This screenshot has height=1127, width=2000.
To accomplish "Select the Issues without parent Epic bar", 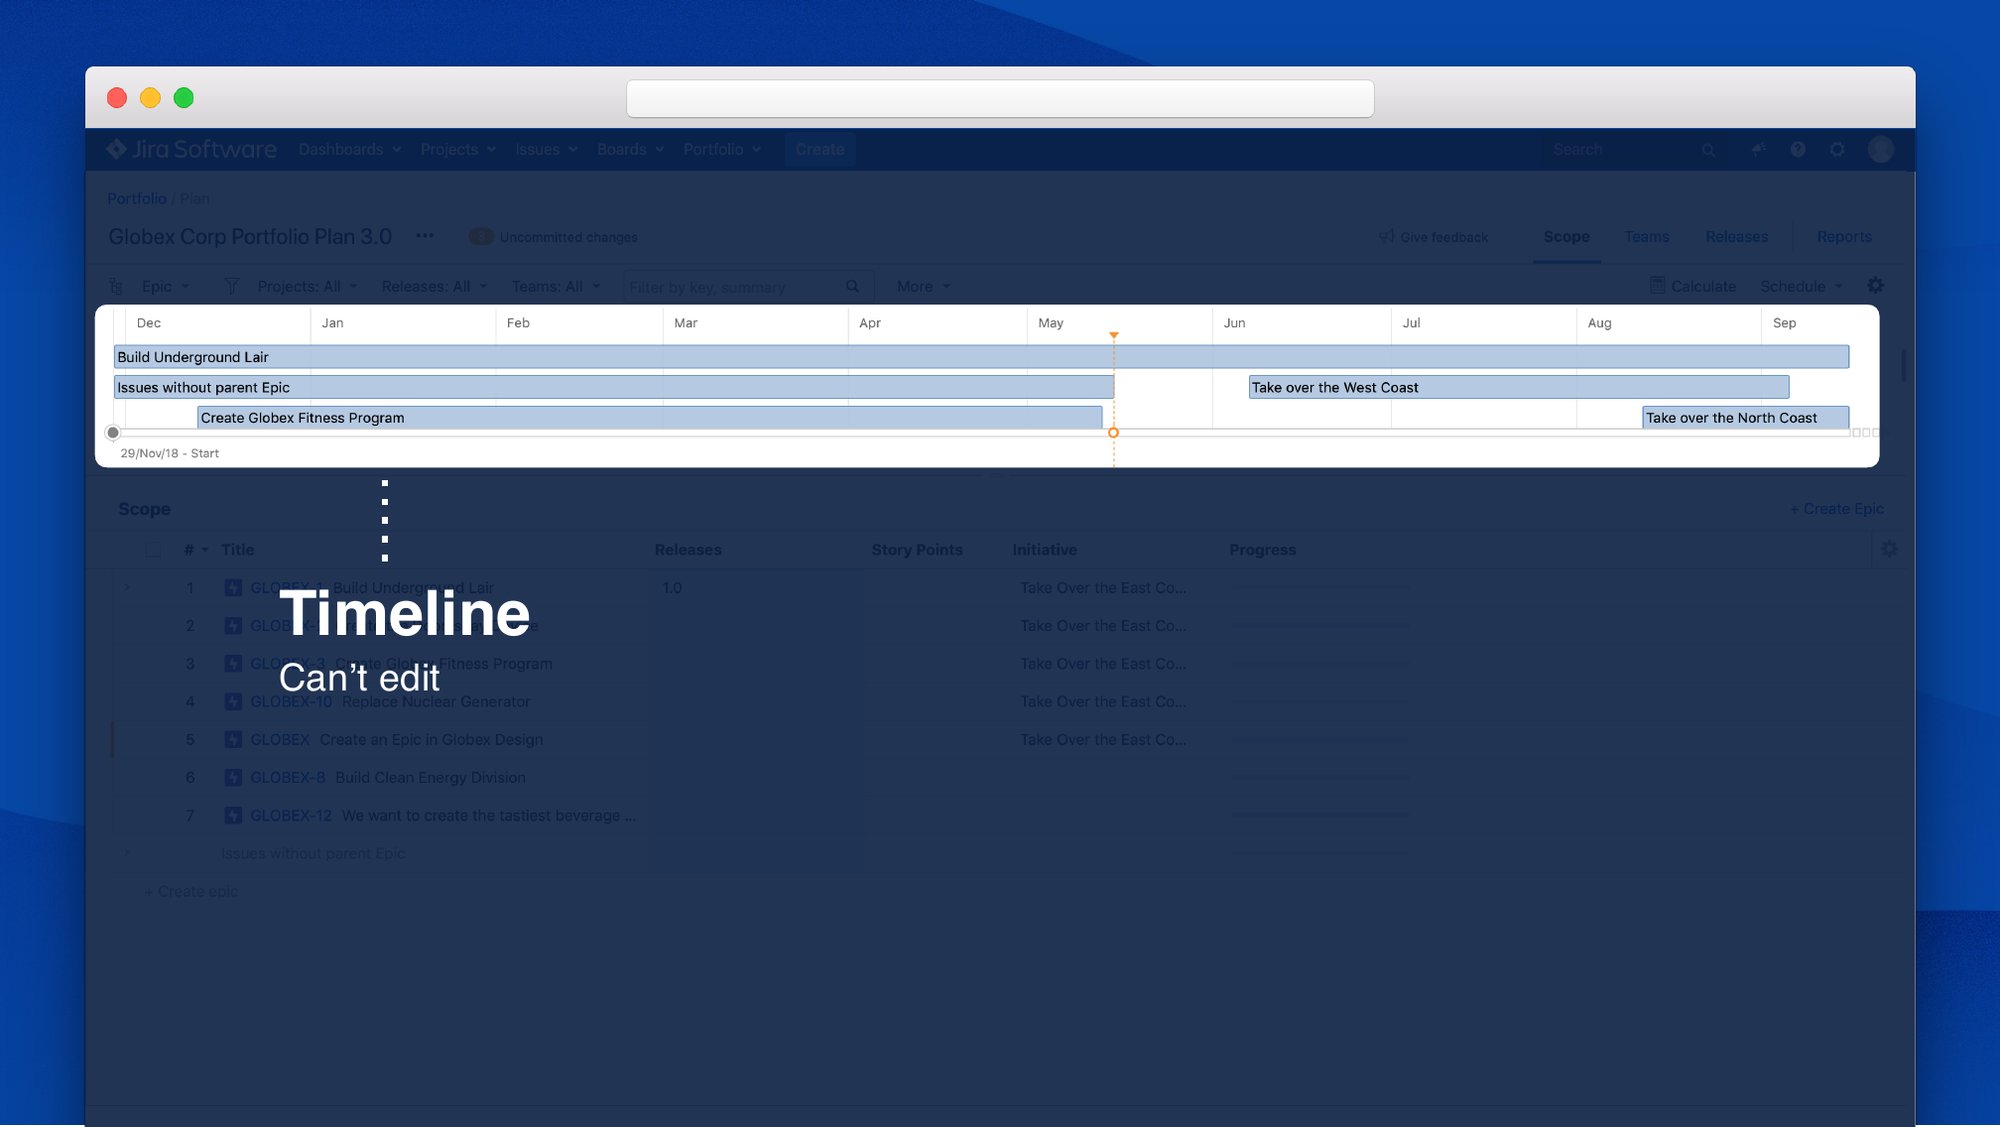I will click(614, 387).
